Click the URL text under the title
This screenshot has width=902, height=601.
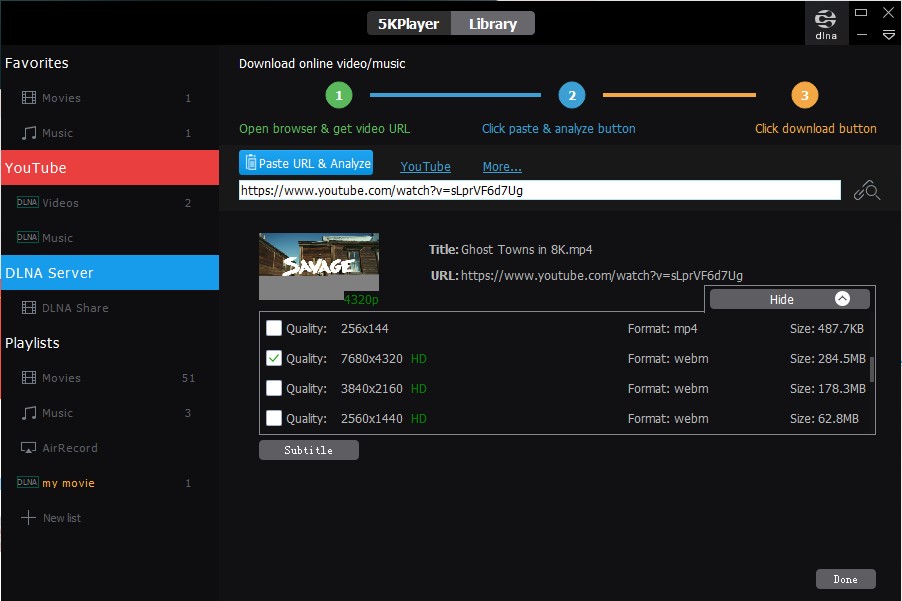[602, 275]
